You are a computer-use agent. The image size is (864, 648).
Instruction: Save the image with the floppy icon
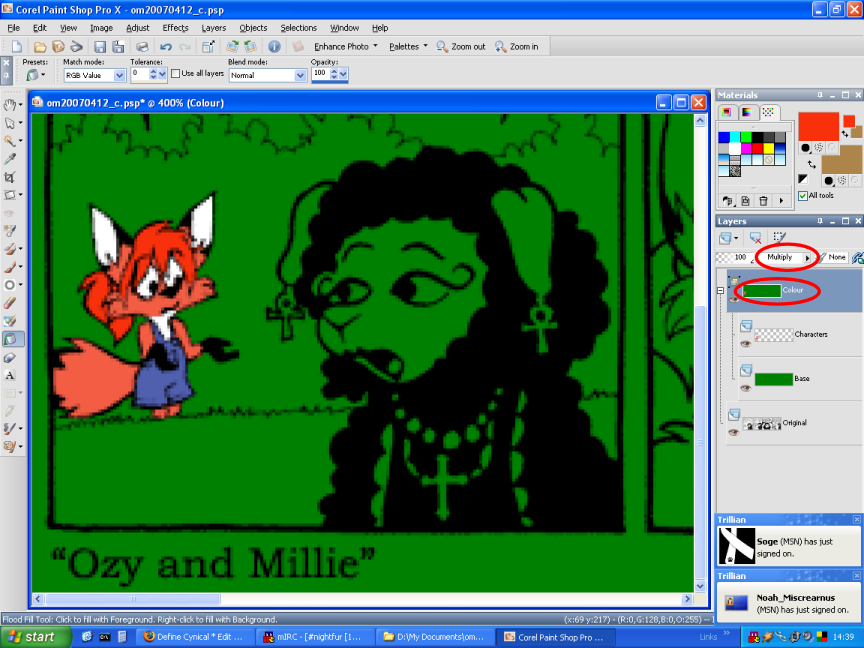coord(100,47)
